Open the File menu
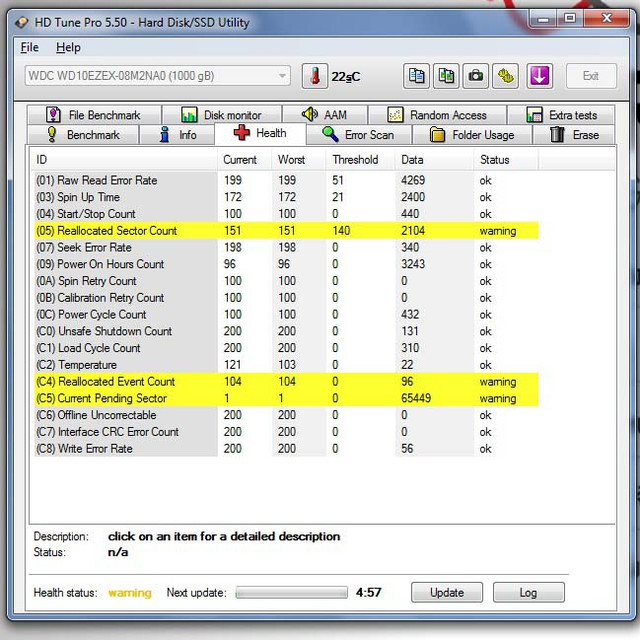 point(29,47)
